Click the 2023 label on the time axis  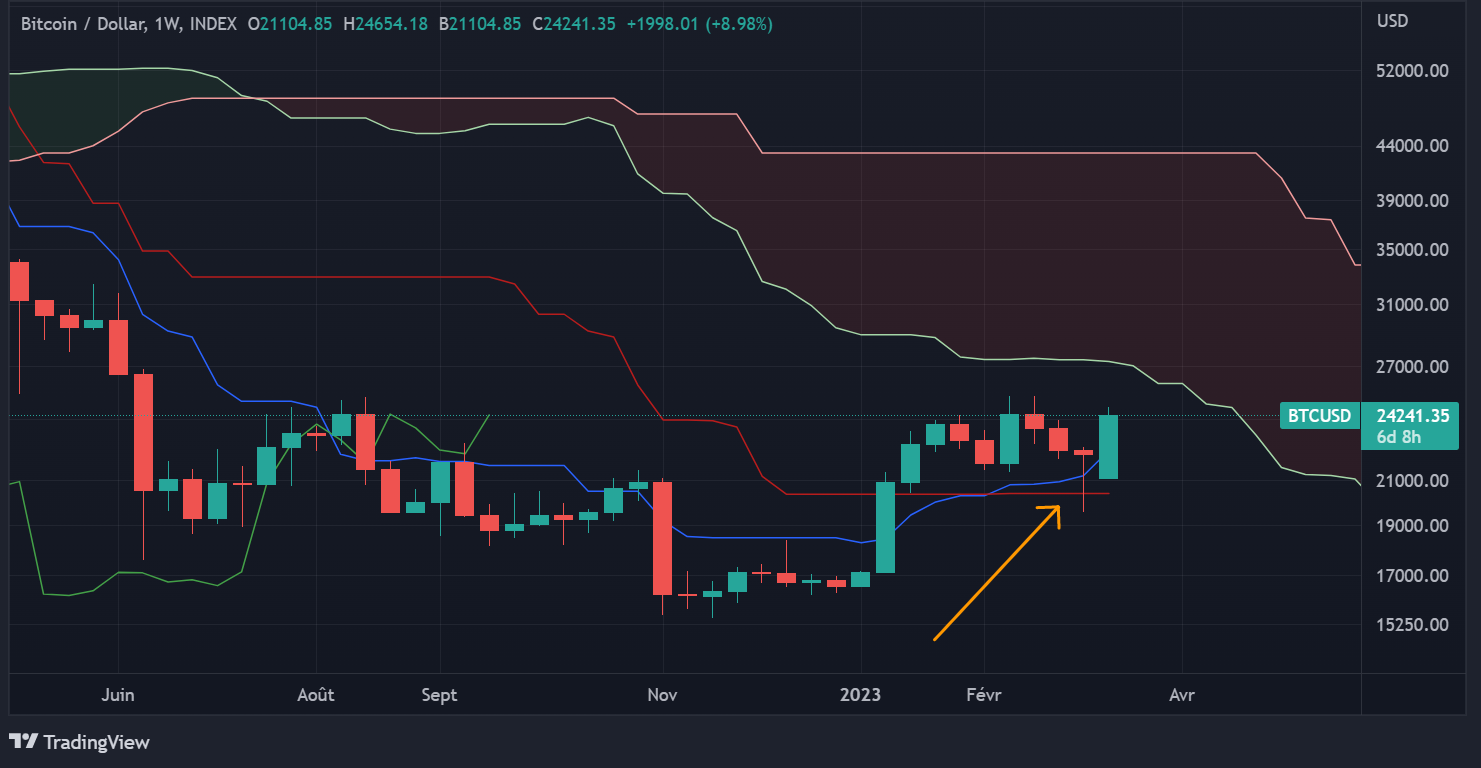click(859, 694)
